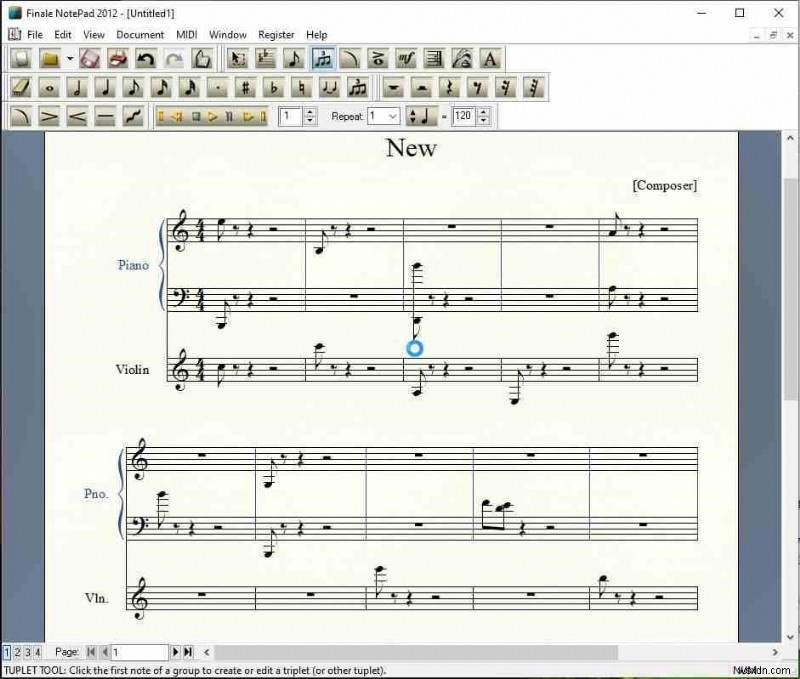Image resolution: width=800 pixels, height=679 pixels.
Task: Click the playback start measure field
Action: (x=291, y=116)
